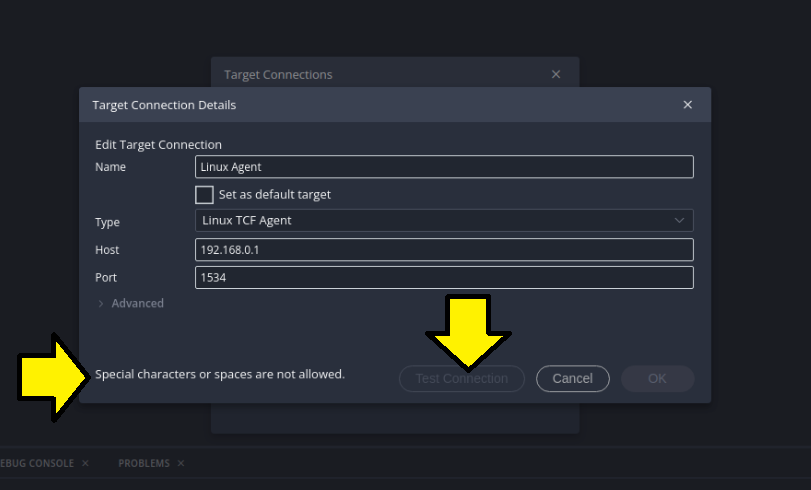
Task: Focus the Name field containing Linux Agent
Action: (x=443, y=167)
